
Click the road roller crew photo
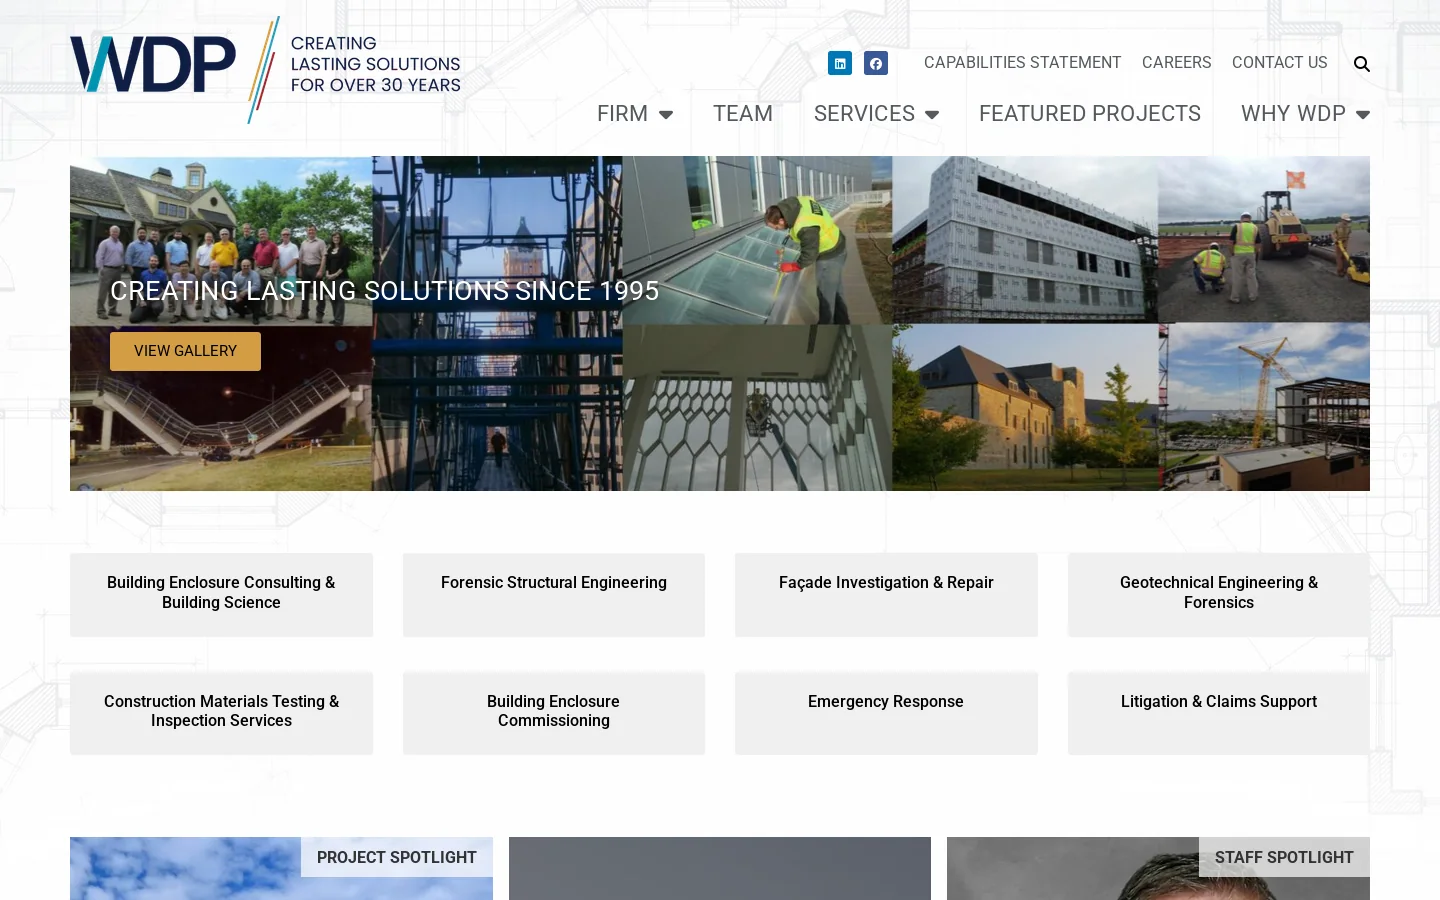(1264, 240)
